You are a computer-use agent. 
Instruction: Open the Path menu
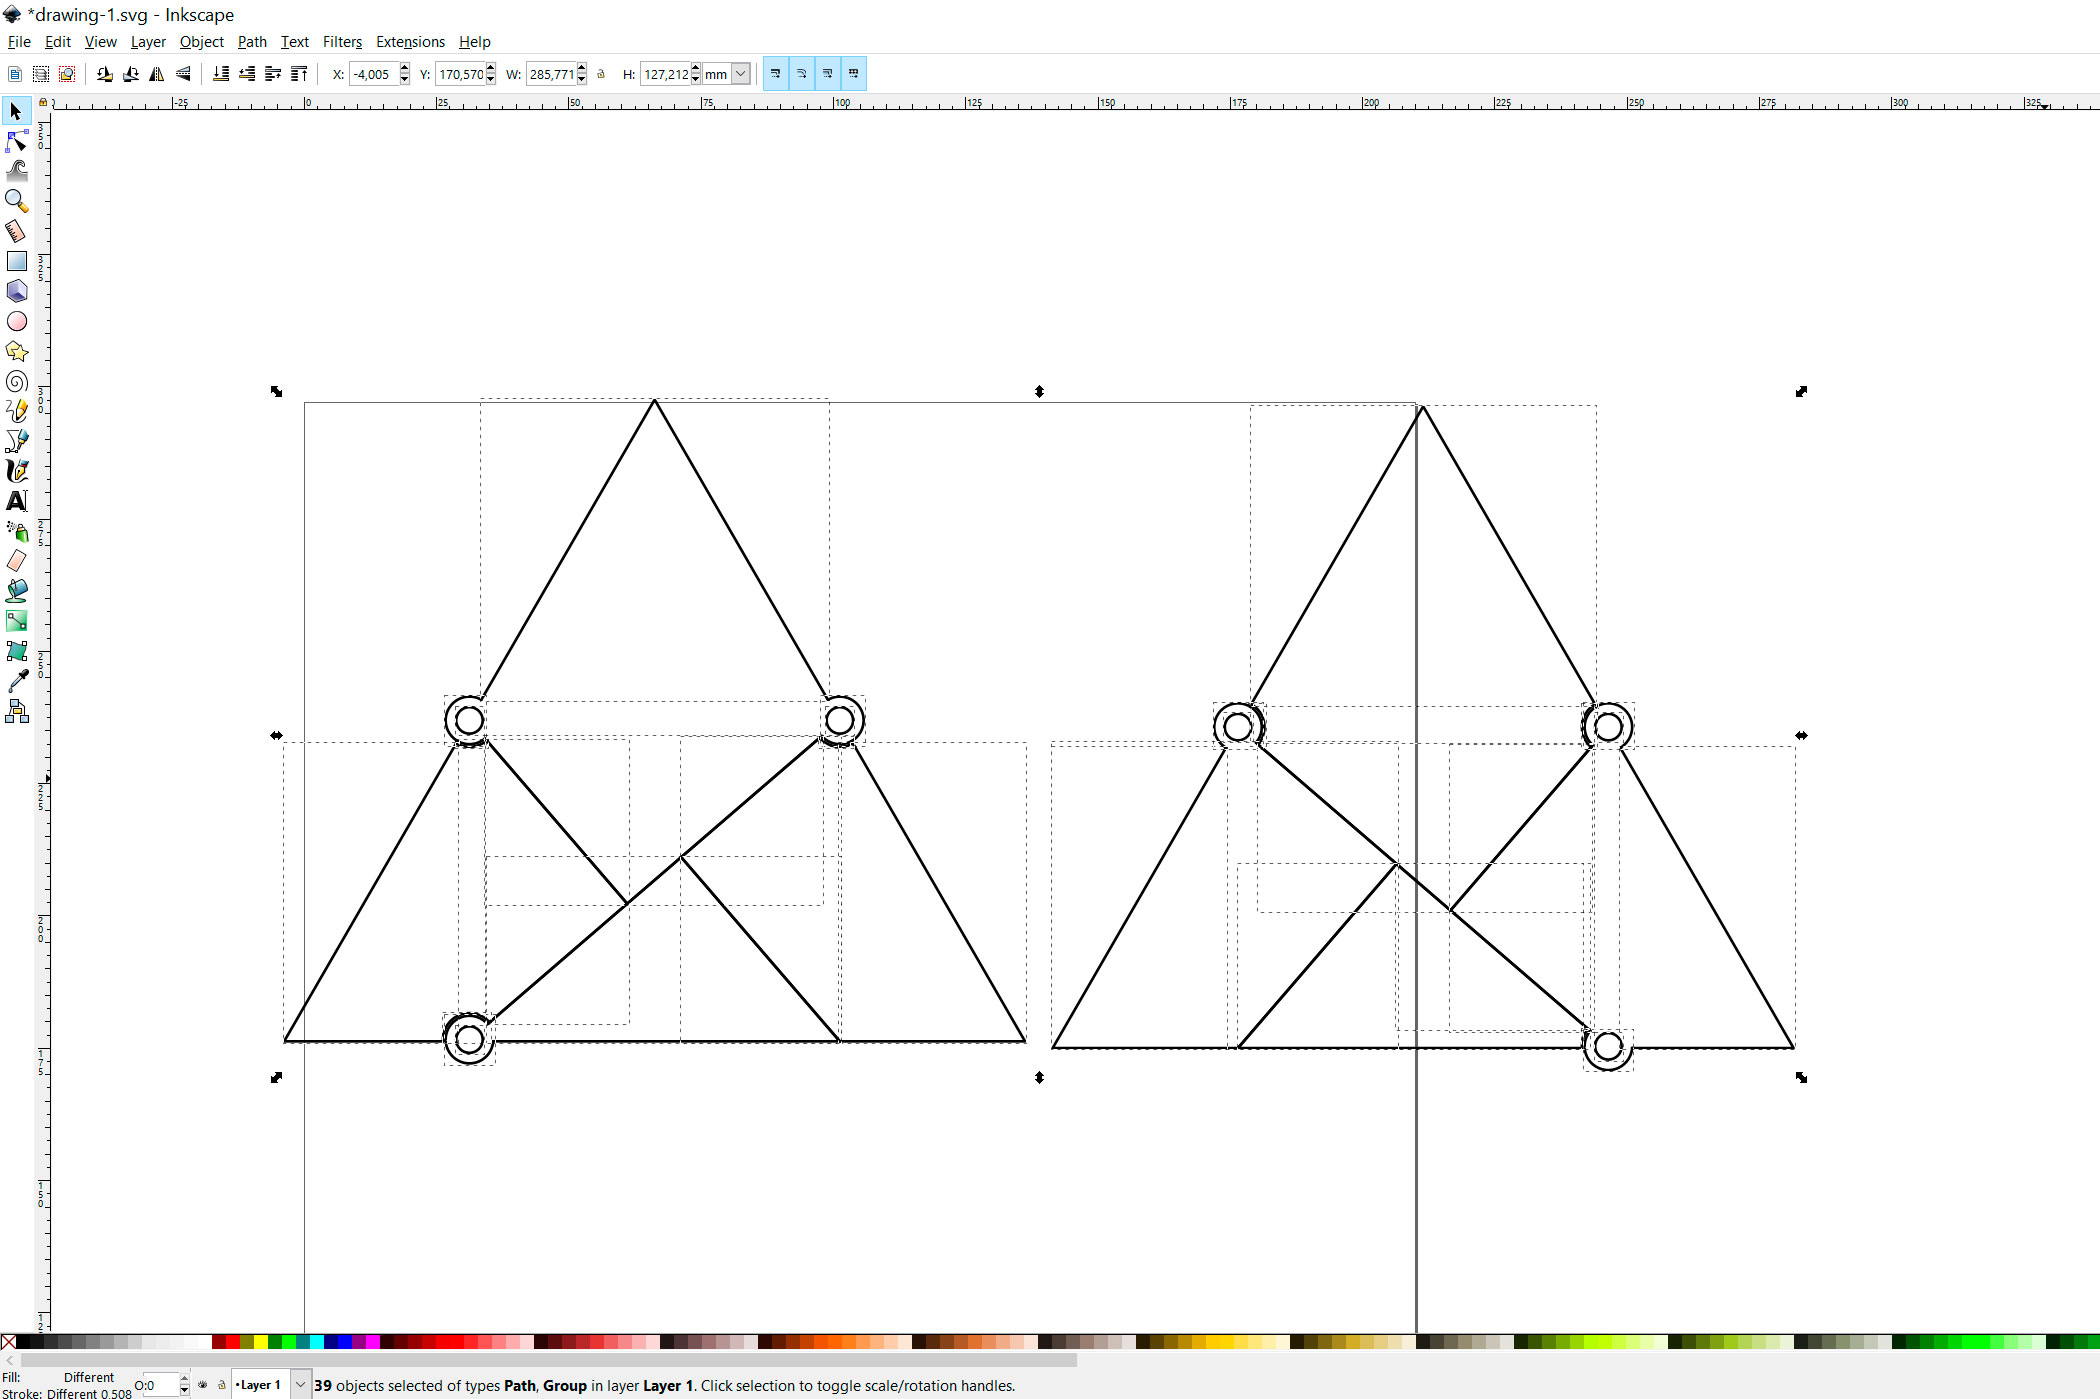(252, 42)
